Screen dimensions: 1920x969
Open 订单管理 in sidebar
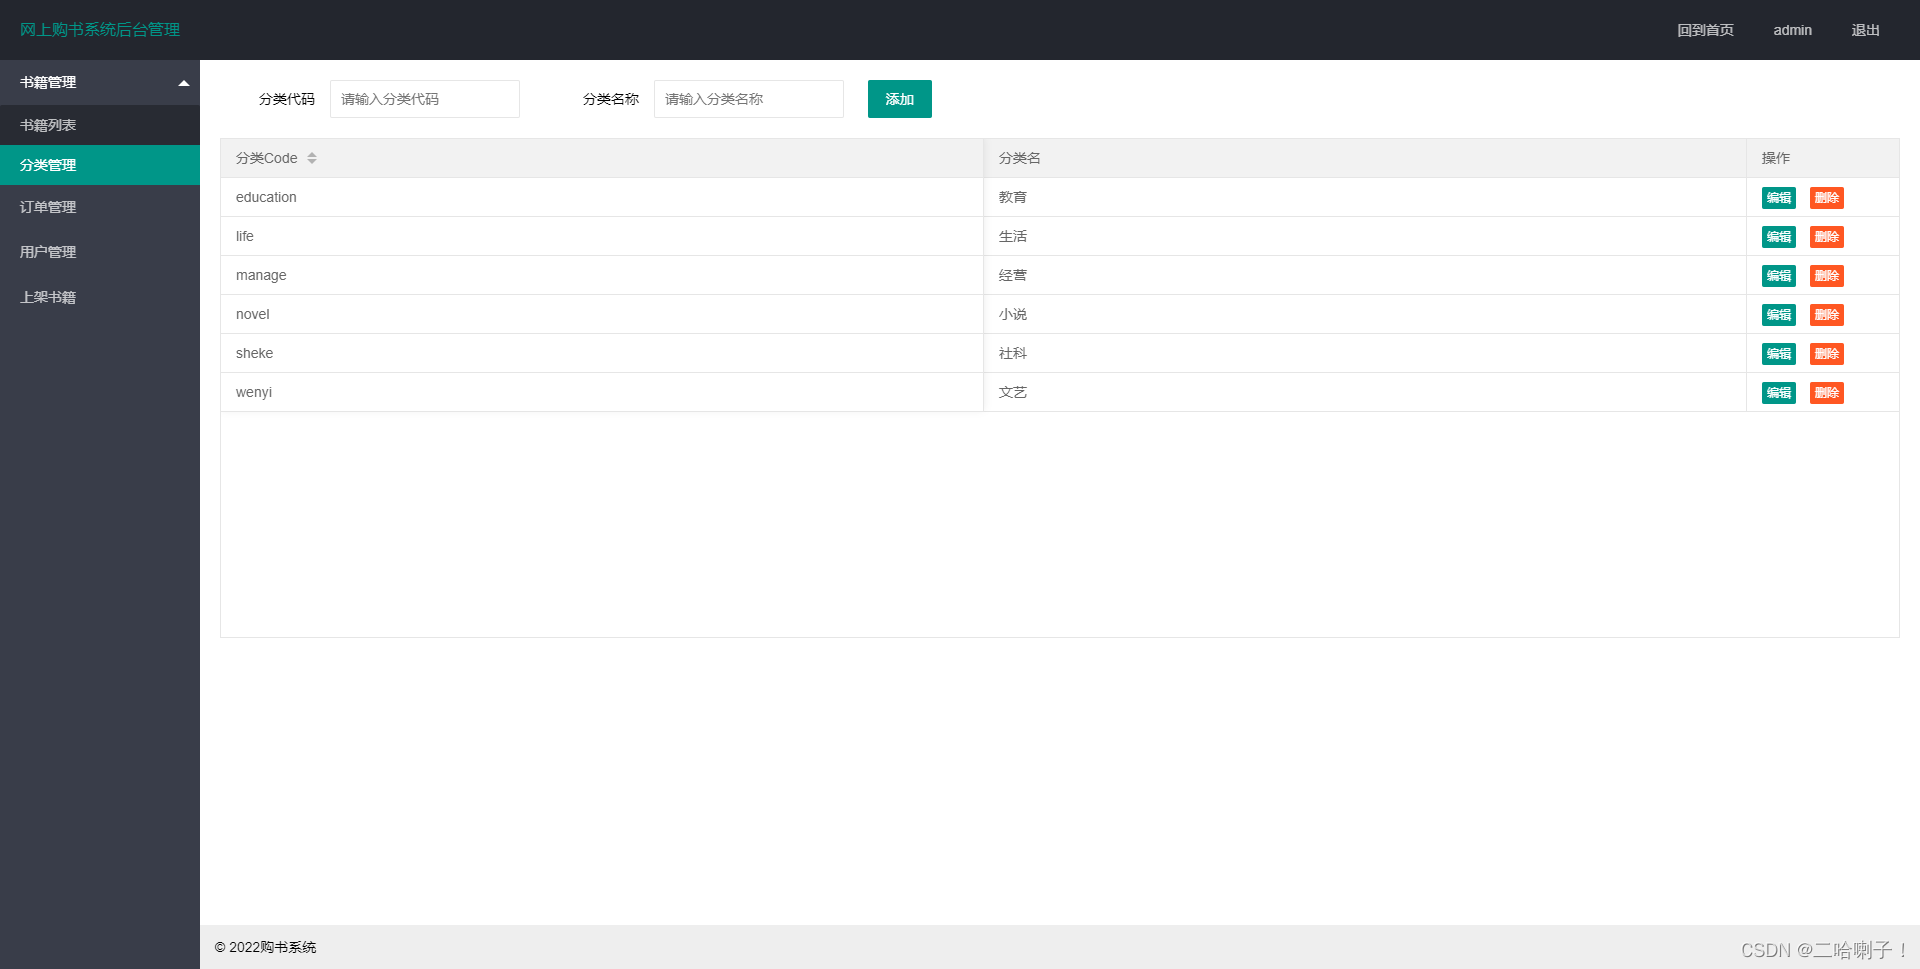click(x=100, y=207)
